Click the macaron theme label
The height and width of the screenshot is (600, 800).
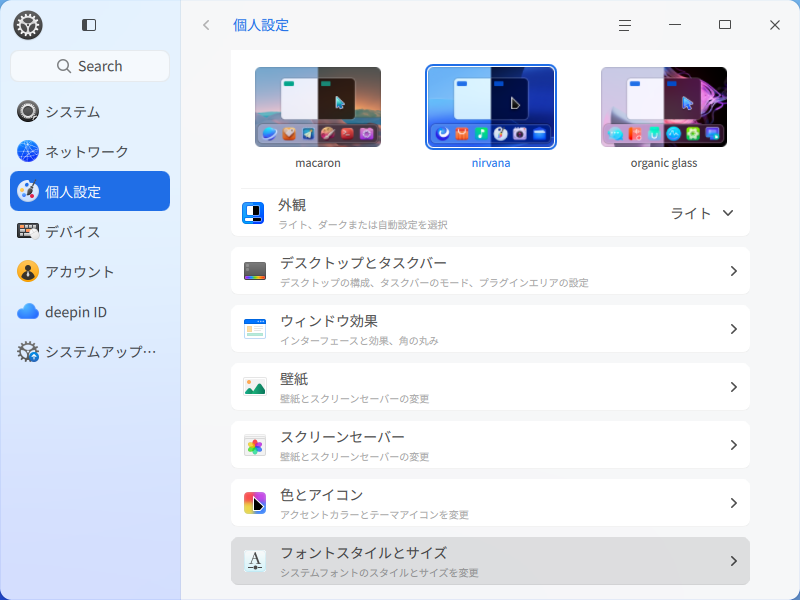pyautogui.click(x=317, y=163)
